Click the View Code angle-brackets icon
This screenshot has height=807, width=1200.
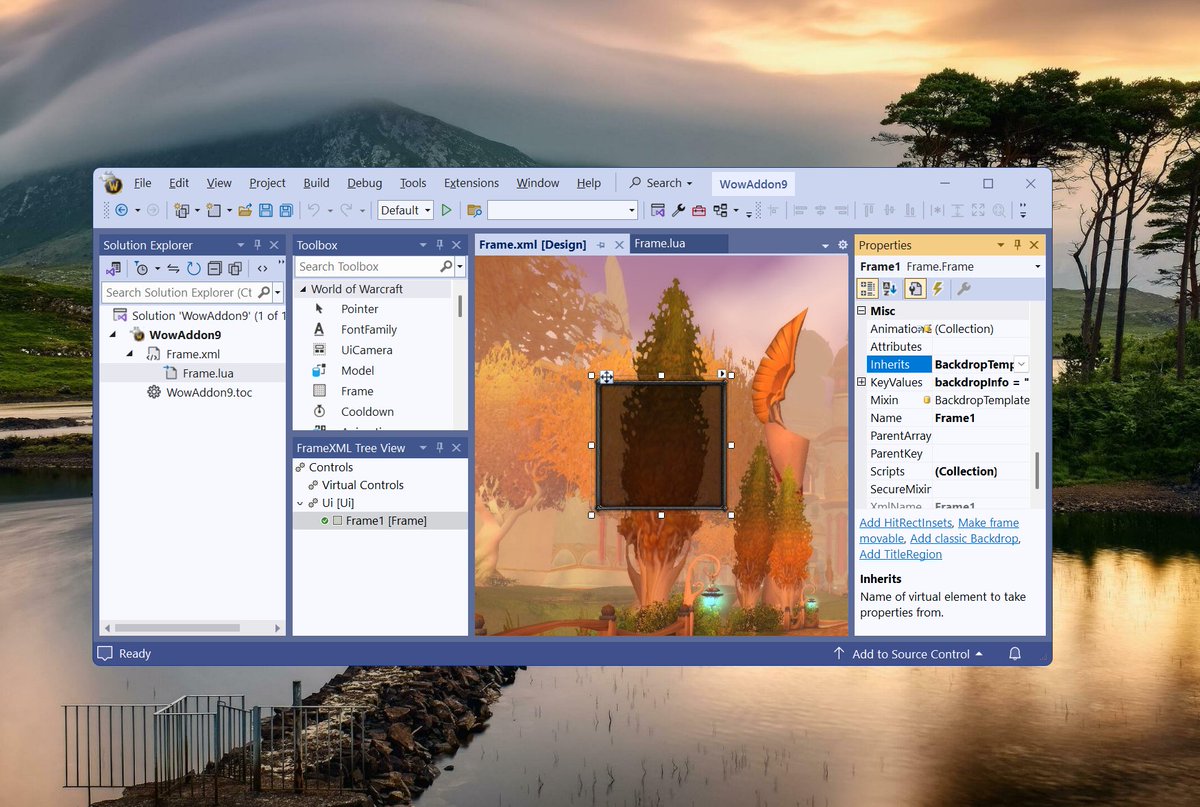tap(262, 268)
